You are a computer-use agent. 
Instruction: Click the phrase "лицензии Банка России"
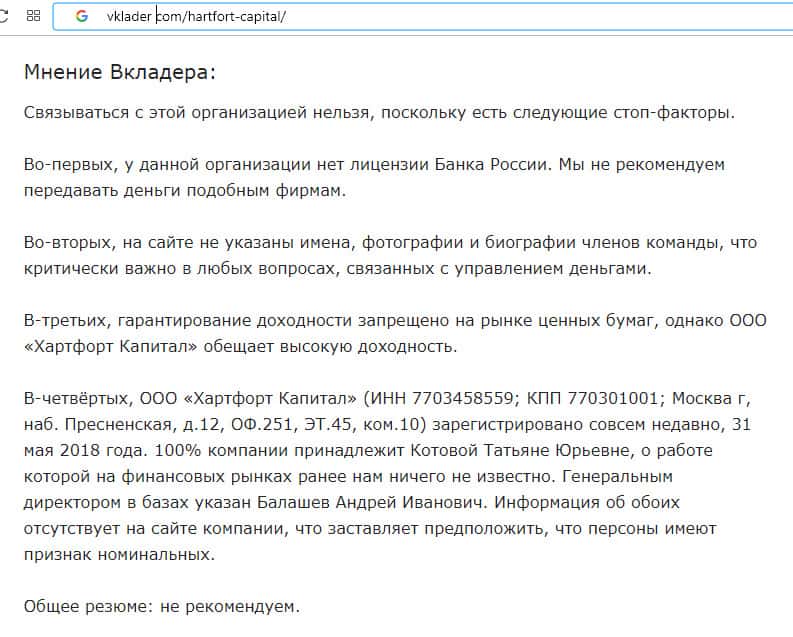449,164
